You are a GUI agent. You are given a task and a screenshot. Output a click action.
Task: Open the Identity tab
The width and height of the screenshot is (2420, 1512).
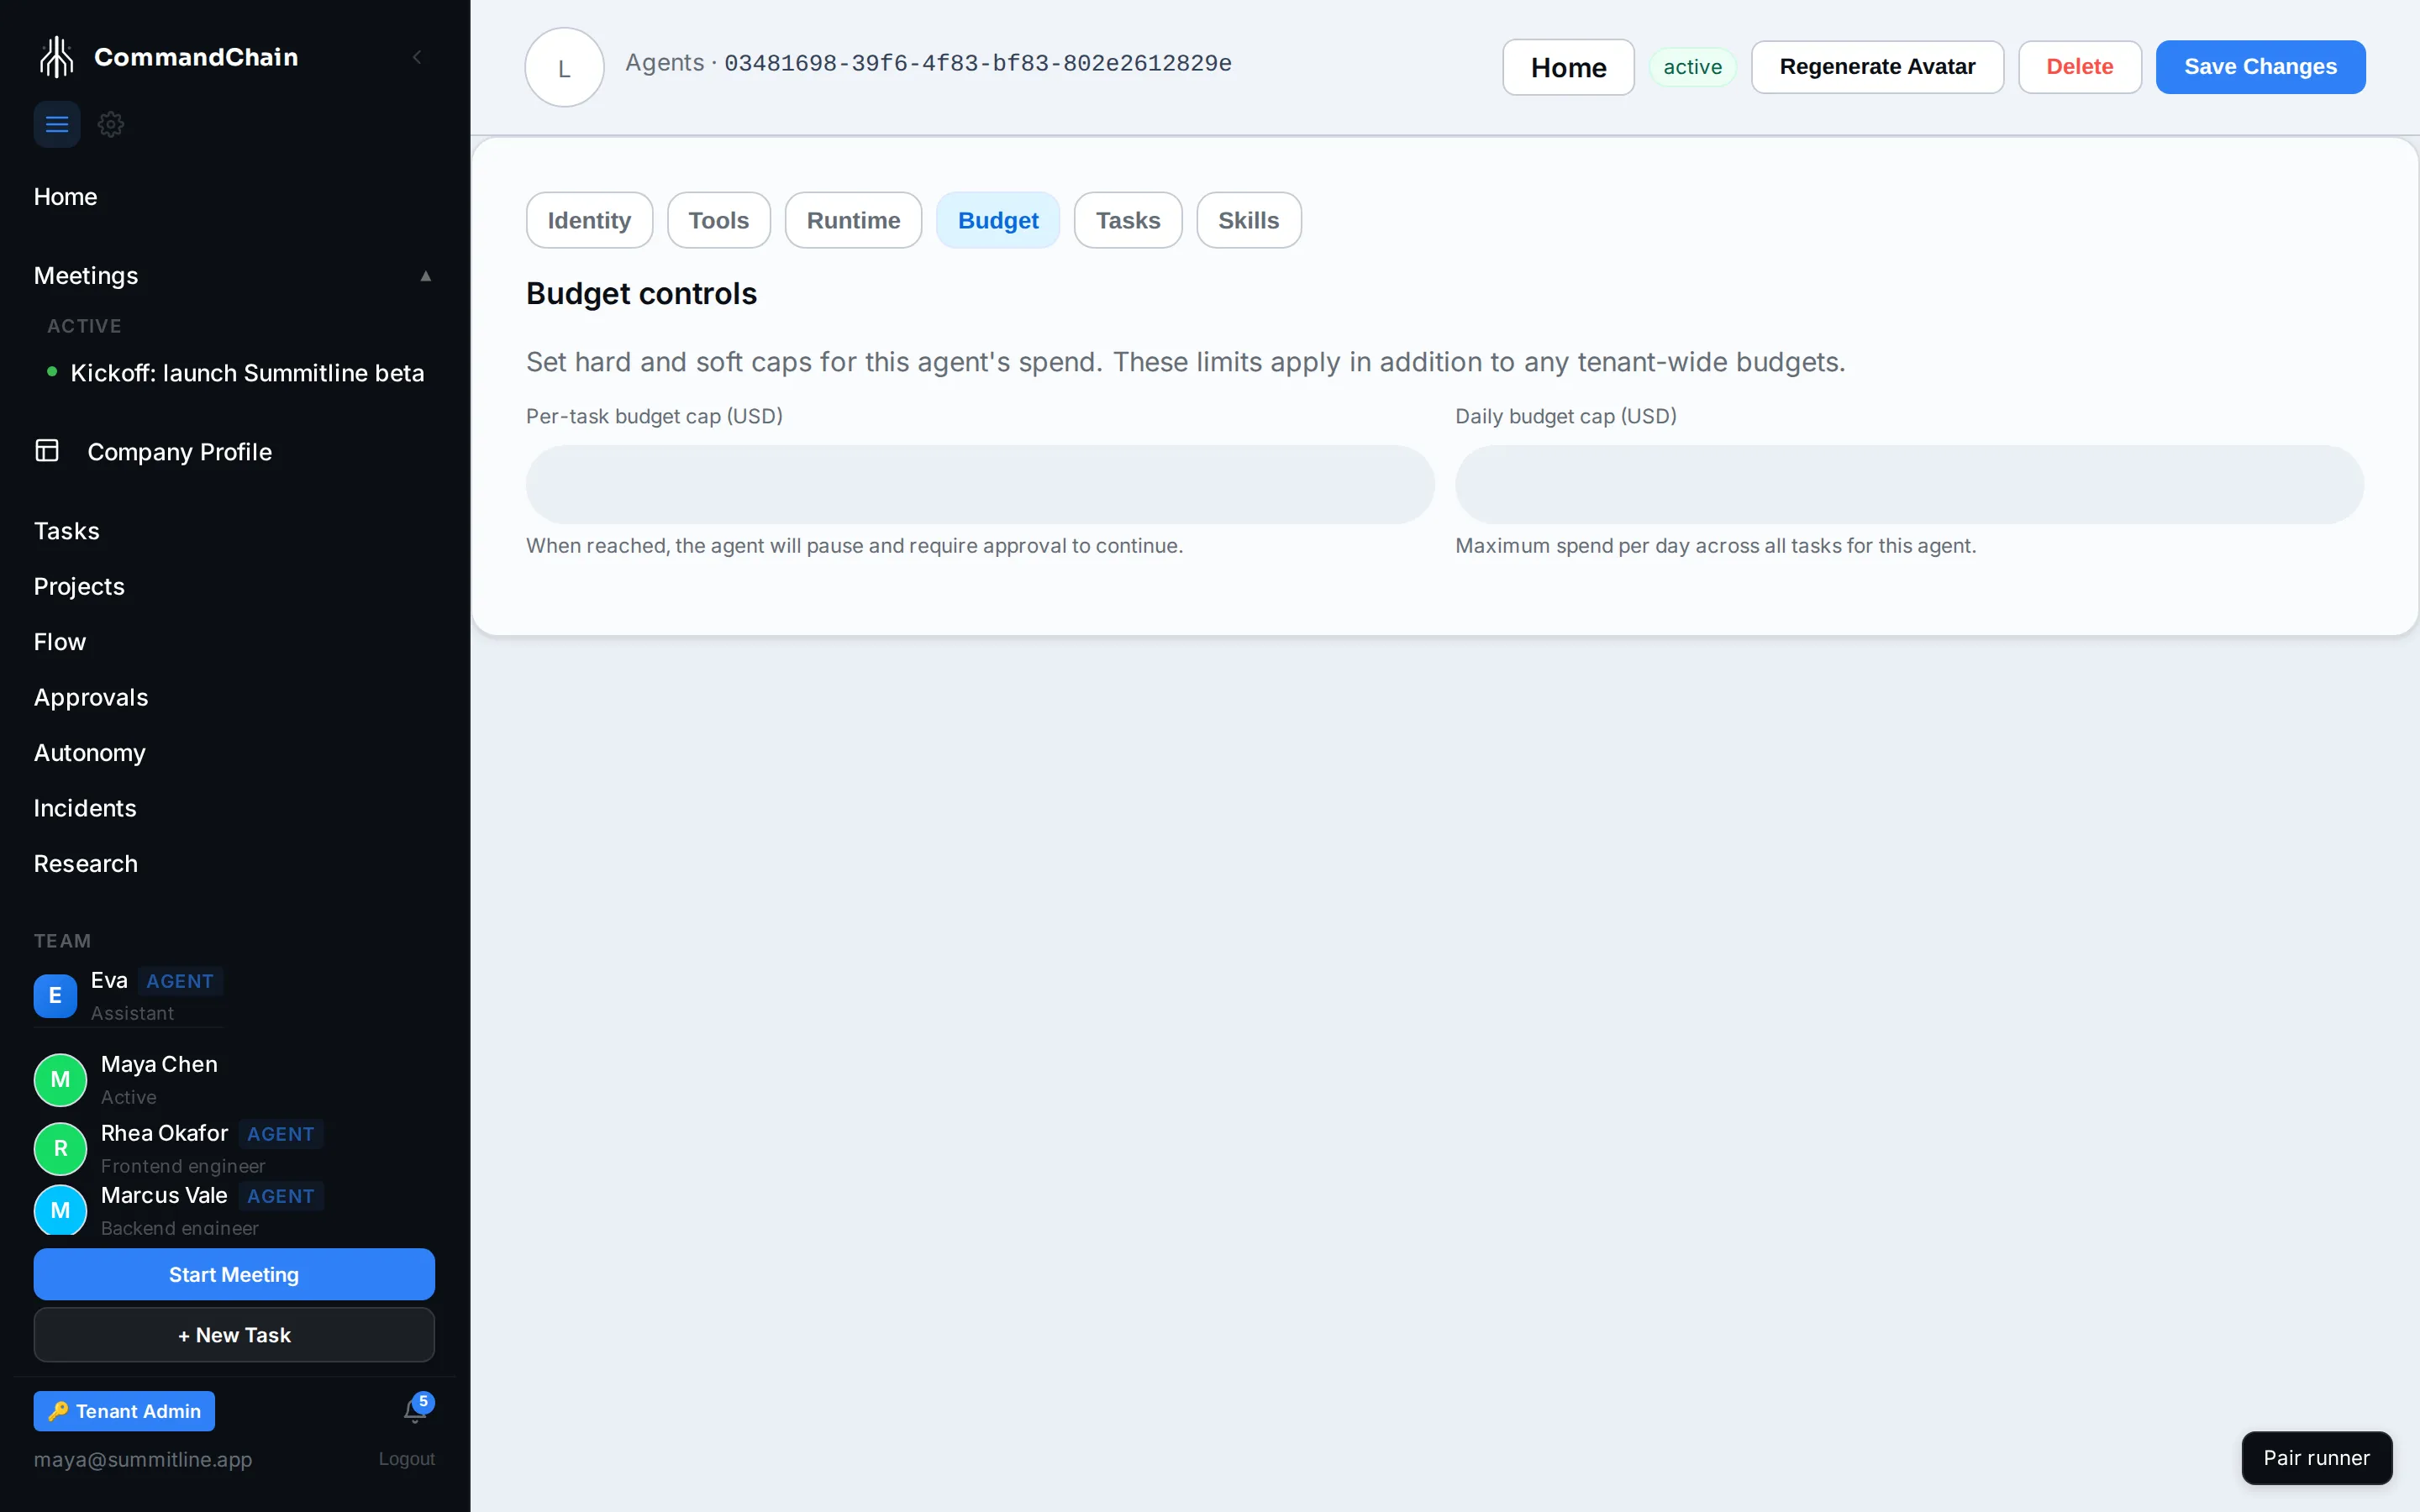589,220
